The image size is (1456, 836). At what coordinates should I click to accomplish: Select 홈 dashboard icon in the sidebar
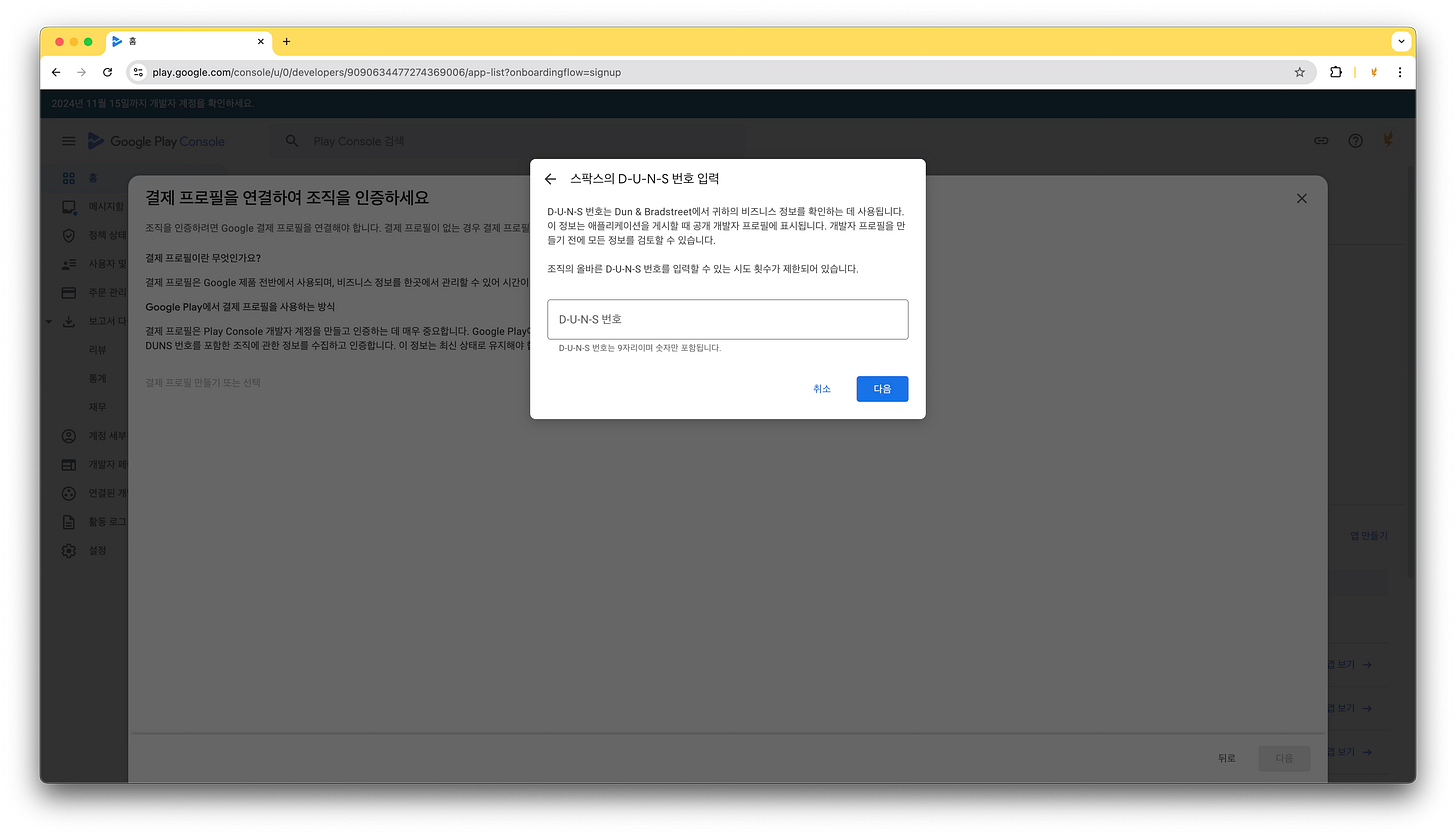point(68,178)
